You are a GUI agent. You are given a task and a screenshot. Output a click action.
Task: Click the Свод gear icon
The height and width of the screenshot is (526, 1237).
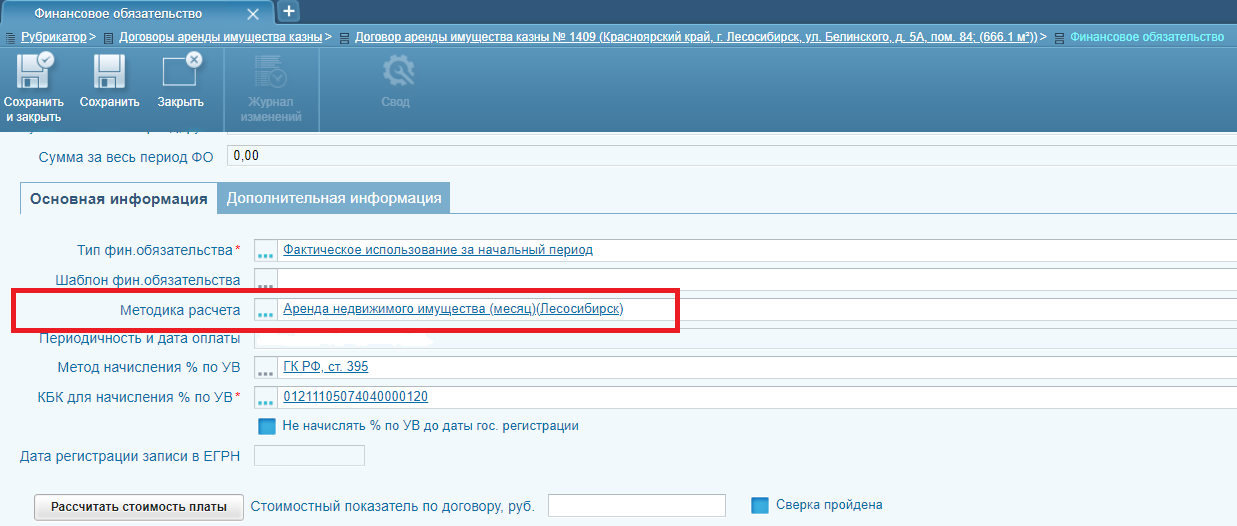398,74
